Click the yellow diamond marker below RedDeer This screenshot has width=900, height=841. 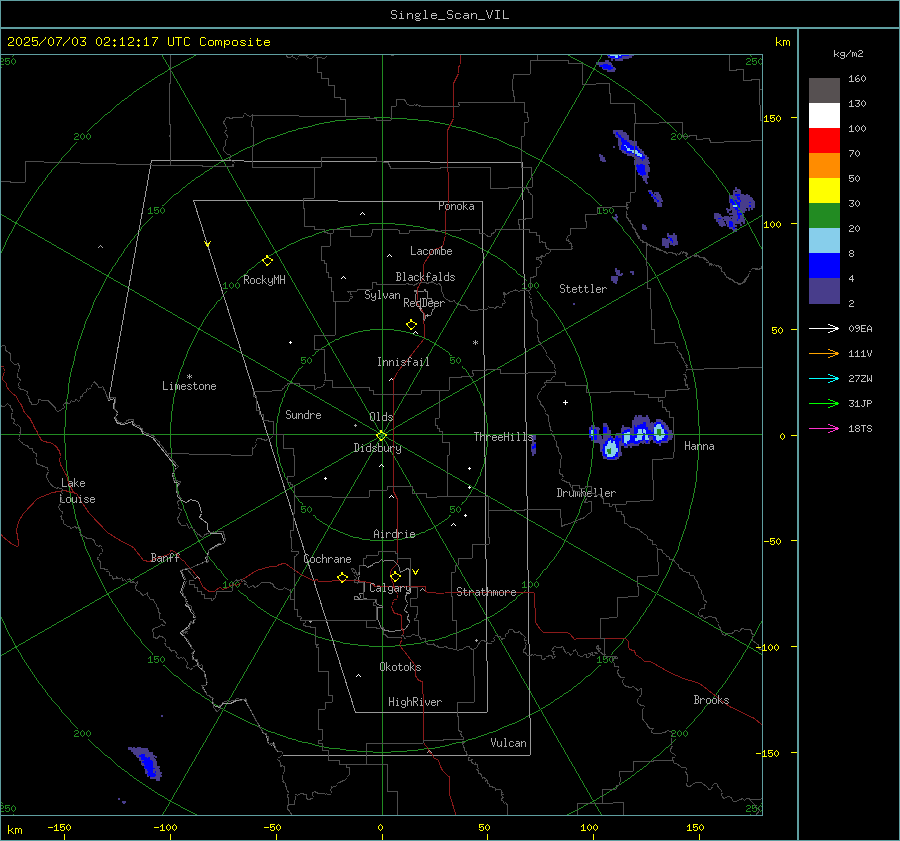[412, 325]
